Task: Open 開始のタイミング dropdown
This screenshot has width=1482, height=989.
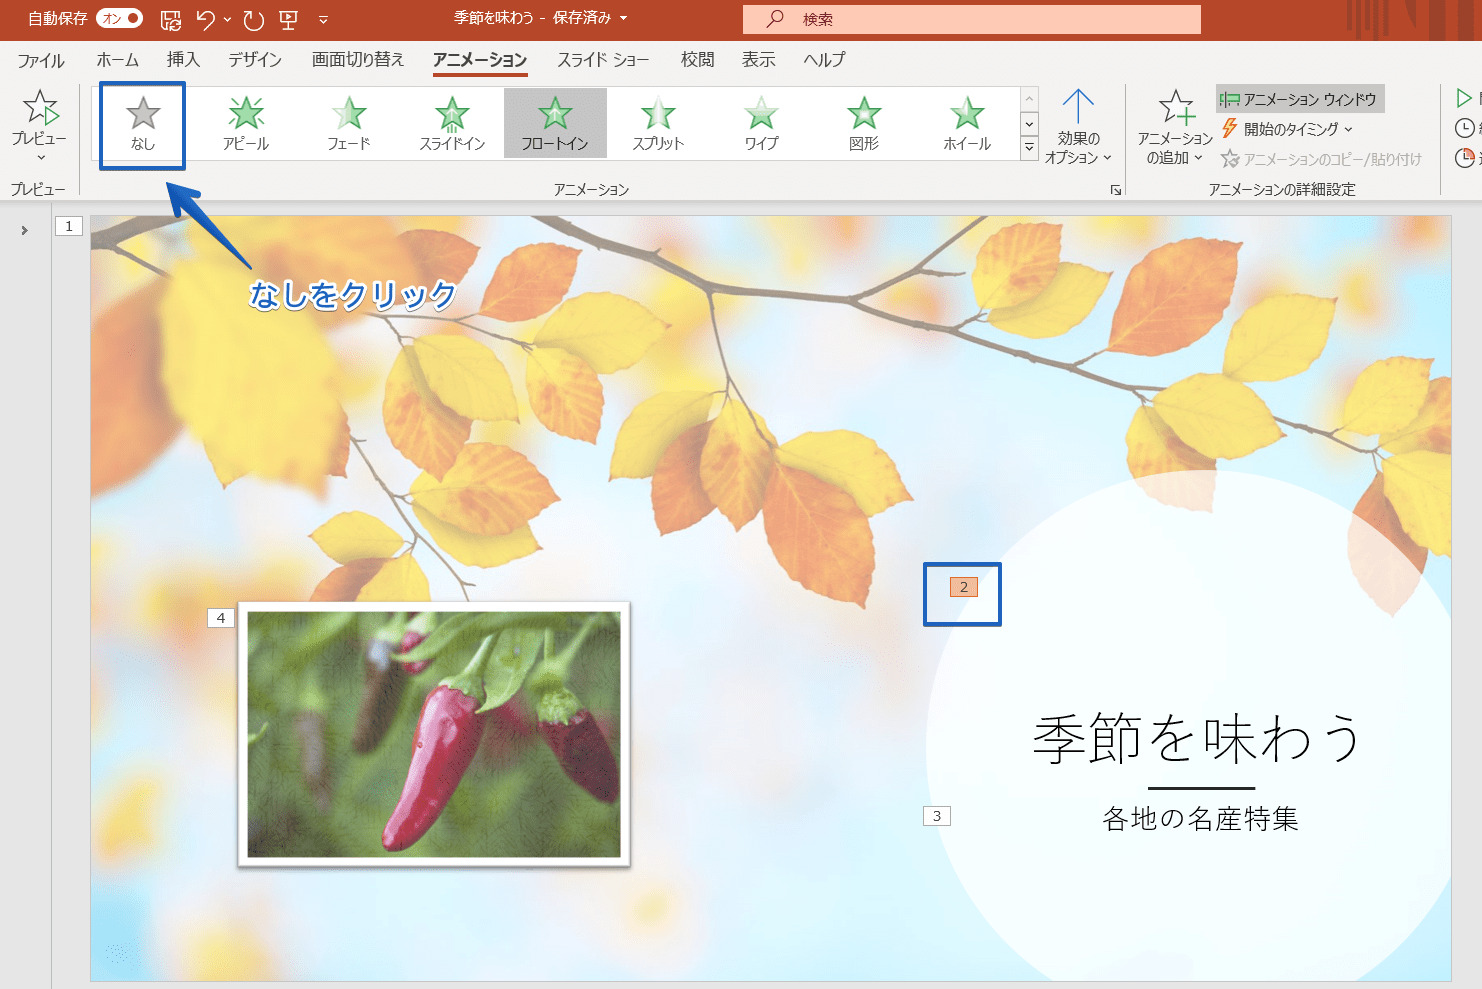Action: [x=1287, y=129]
